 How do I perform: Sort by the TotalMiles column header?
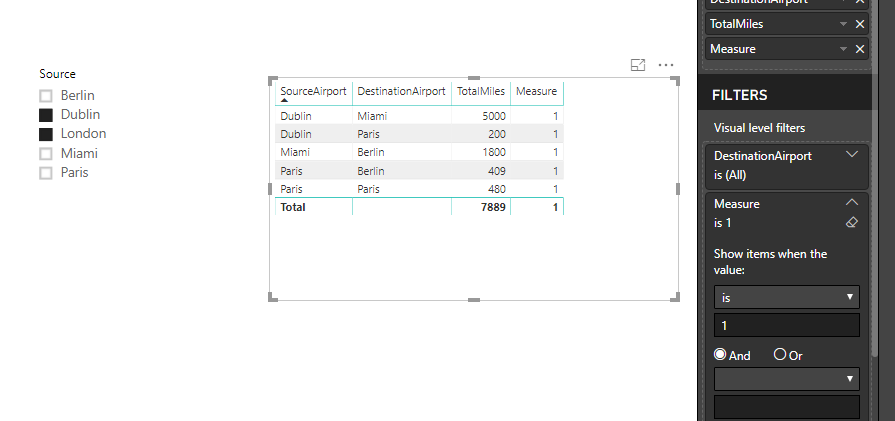point(481,91)
